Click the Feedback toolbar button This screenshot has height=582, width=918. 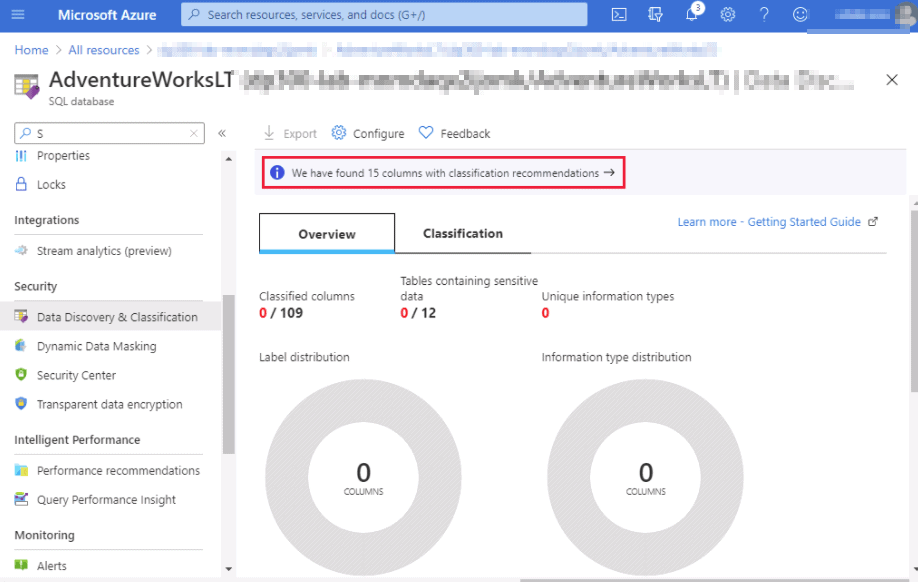pyautogui.click(x=454, y=133)
